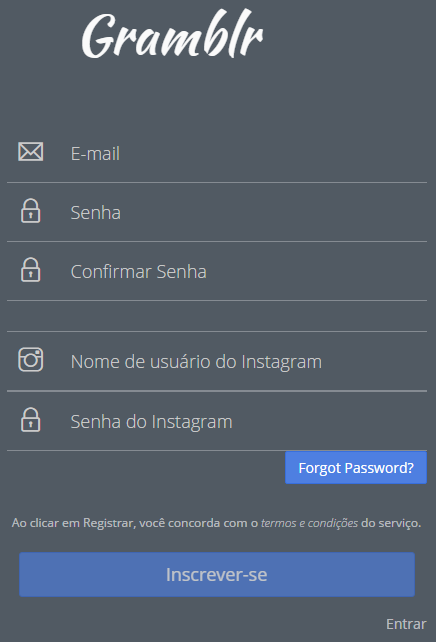Click the Gramblr logo at top
Screen dimensions: 436x642
[x=172, y=35]
